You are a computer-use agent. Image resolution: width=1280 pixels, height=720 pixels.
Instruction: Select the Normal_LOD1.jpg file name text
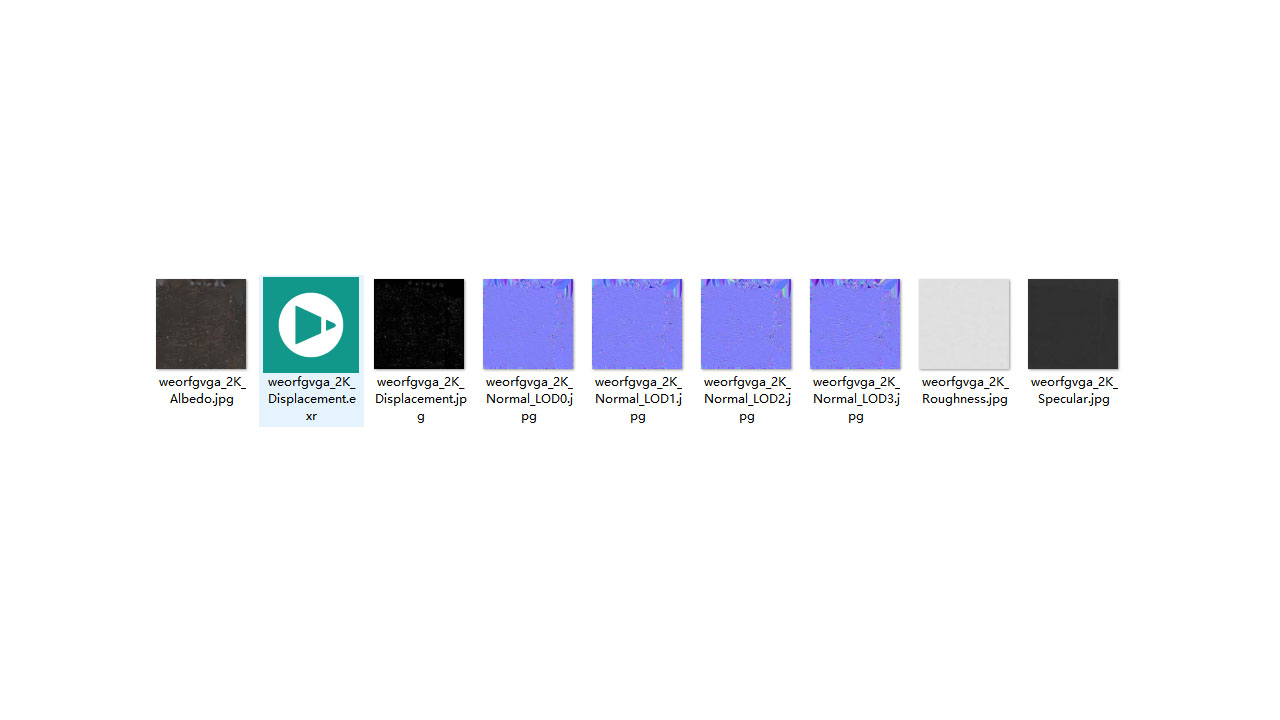638,398
